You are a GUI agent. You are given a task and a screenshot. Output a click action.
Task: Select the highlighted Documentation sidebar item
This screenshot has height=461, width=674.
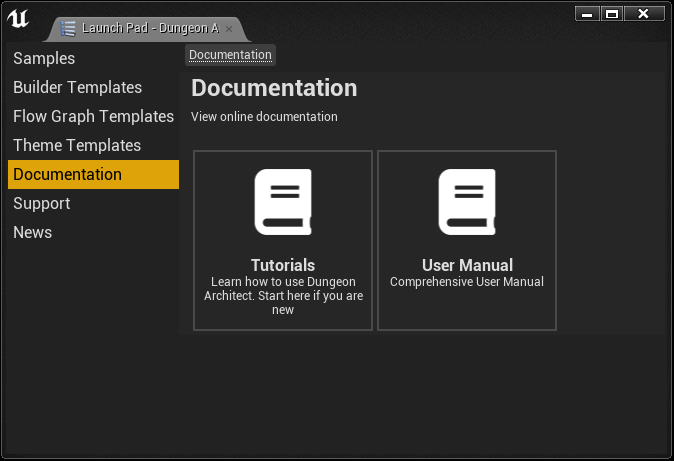pos(93,174)
